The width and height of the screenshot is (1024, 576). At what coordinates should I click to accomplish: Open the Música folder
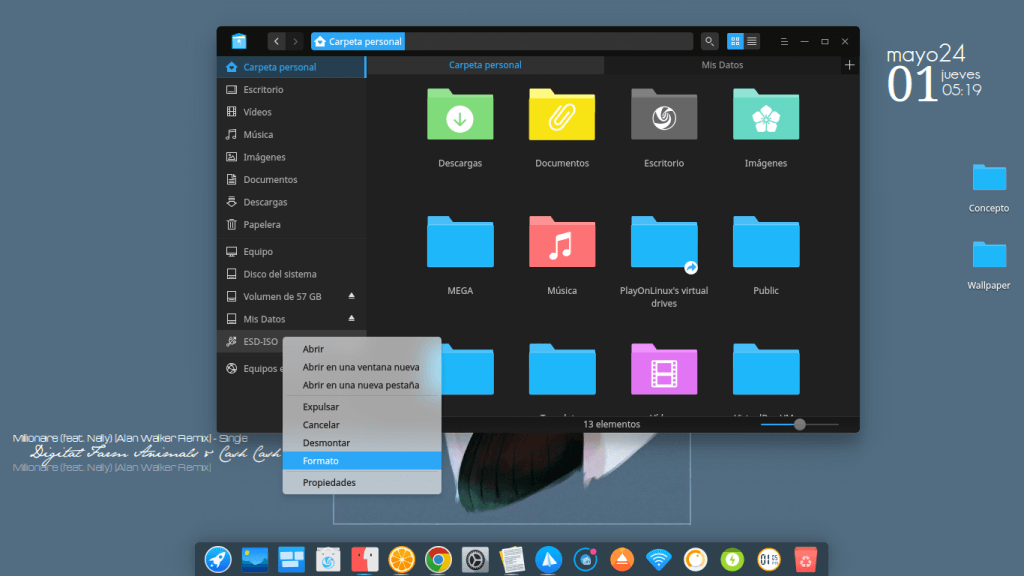(562, 243)
